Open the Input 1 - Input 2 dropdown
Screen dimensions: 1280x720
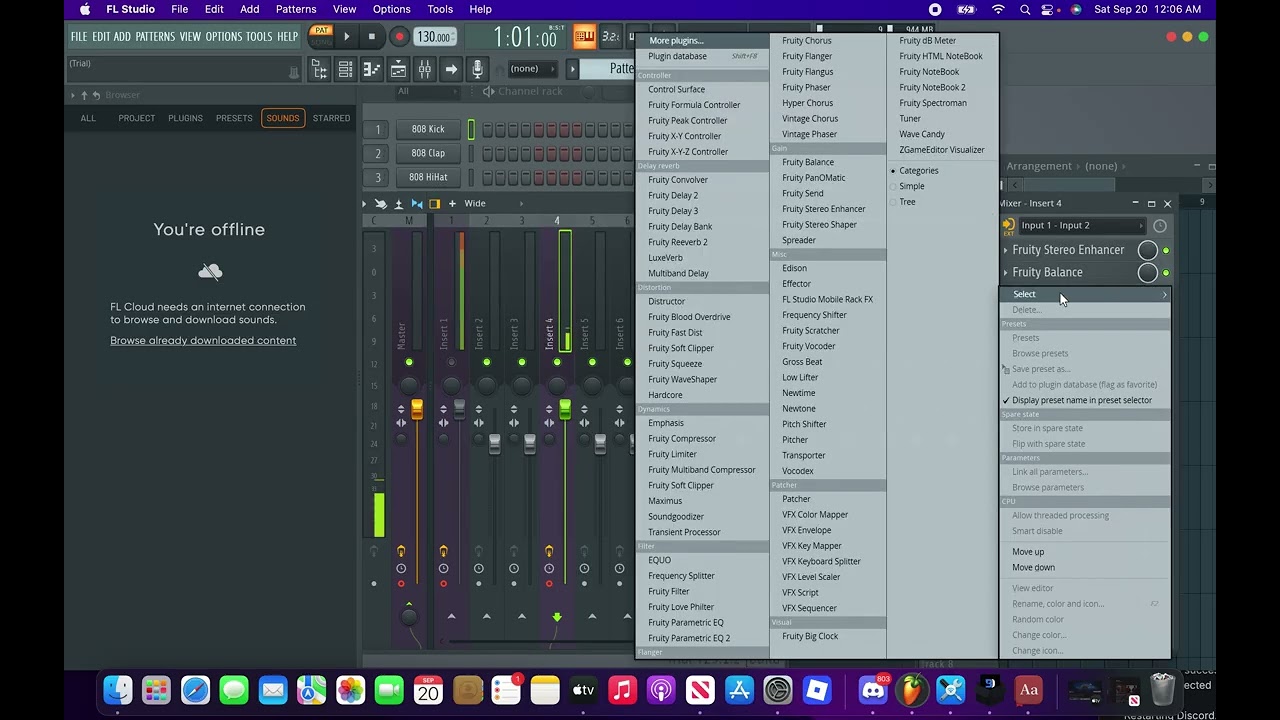point(1082,226)
